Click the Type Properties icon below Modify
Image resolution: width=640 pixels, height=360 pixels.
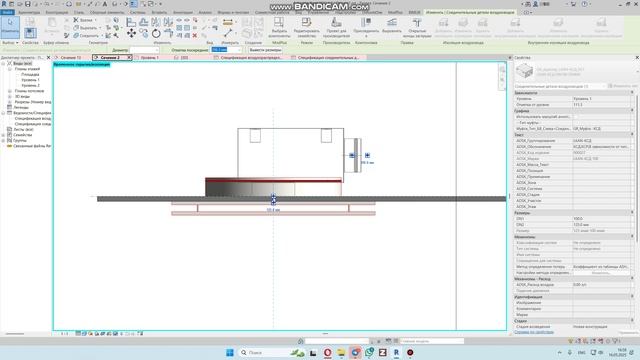pos(30,33)
